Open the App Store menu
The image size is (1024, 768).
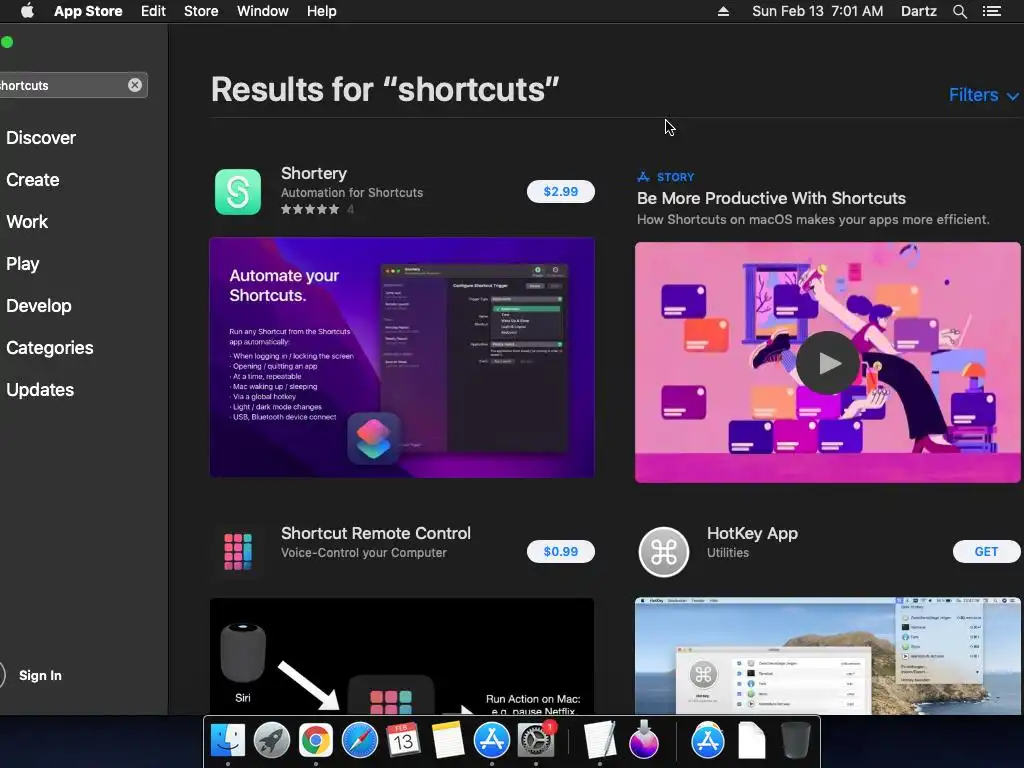click(x=88, y=11)
